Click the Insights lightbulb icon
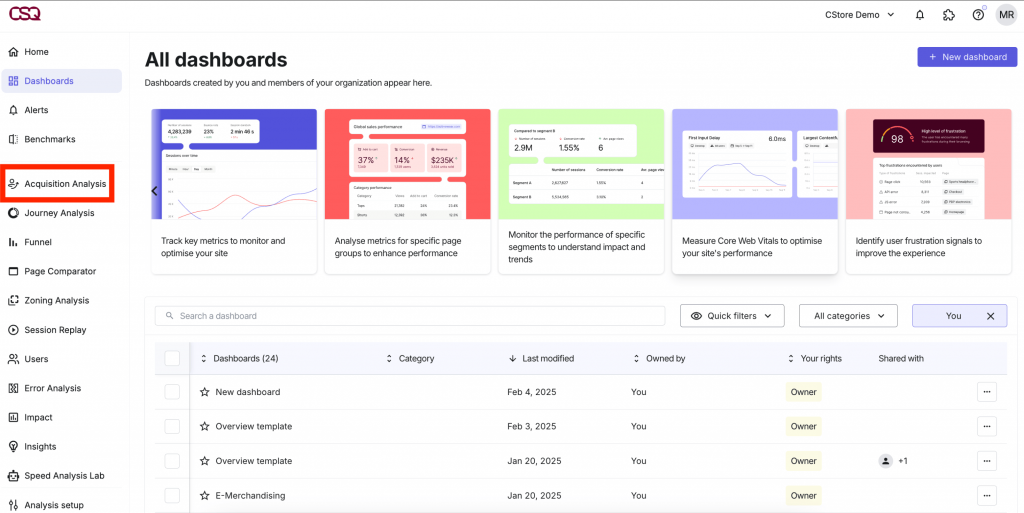Image resolution: width=1024 pixels, height=513 pixels. click(x=13, y=446)
